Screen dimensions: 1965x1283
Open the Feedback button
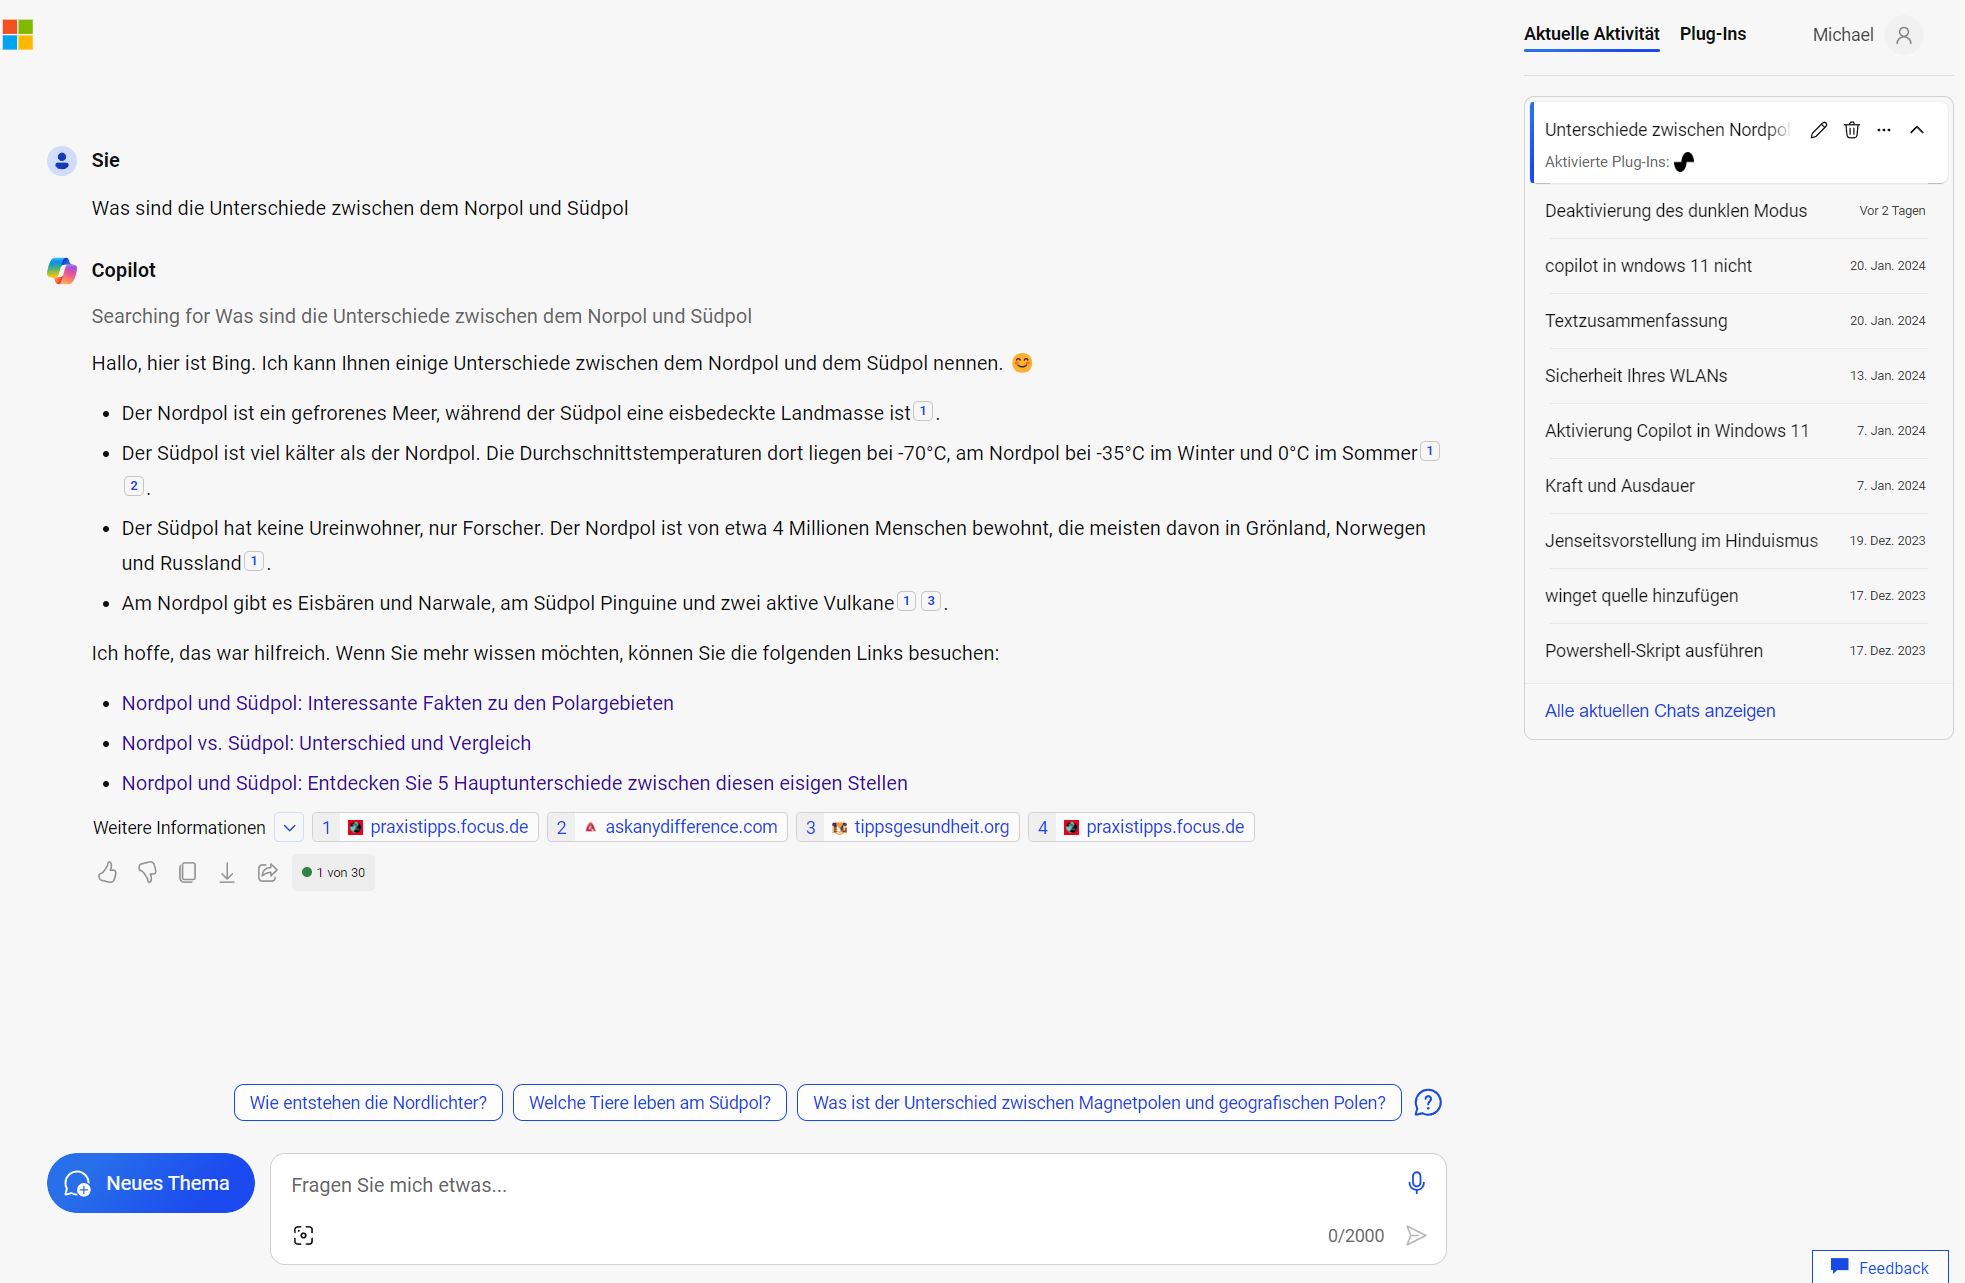pos(1880,1267)
